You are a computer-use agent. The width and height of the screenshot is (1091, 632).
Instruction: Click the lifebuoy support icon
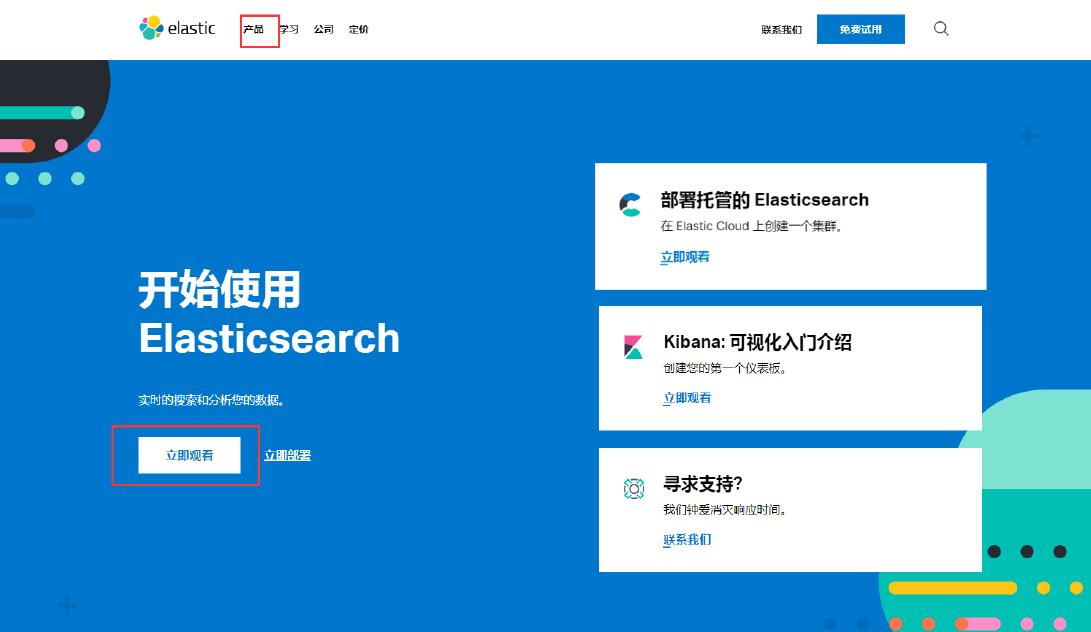coord(633,489)
